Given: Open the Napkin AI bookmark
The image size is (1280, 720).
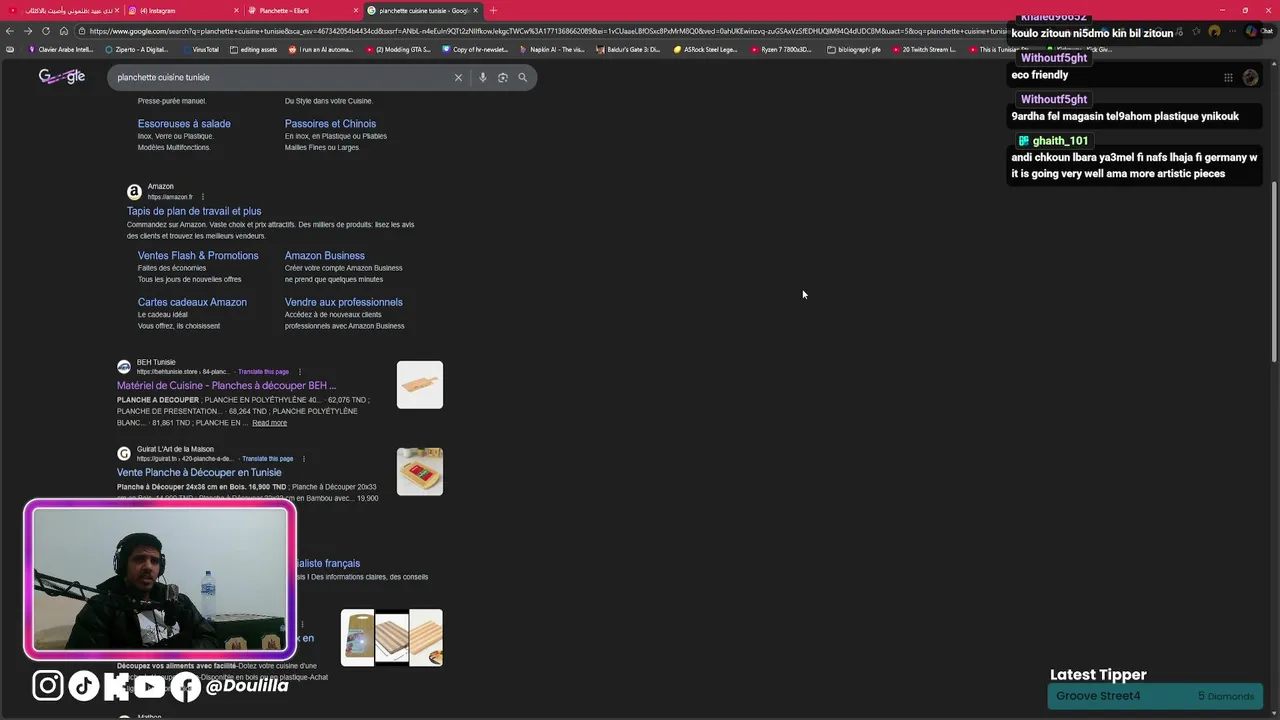Looking at the screenshot, I should point(553,49).
